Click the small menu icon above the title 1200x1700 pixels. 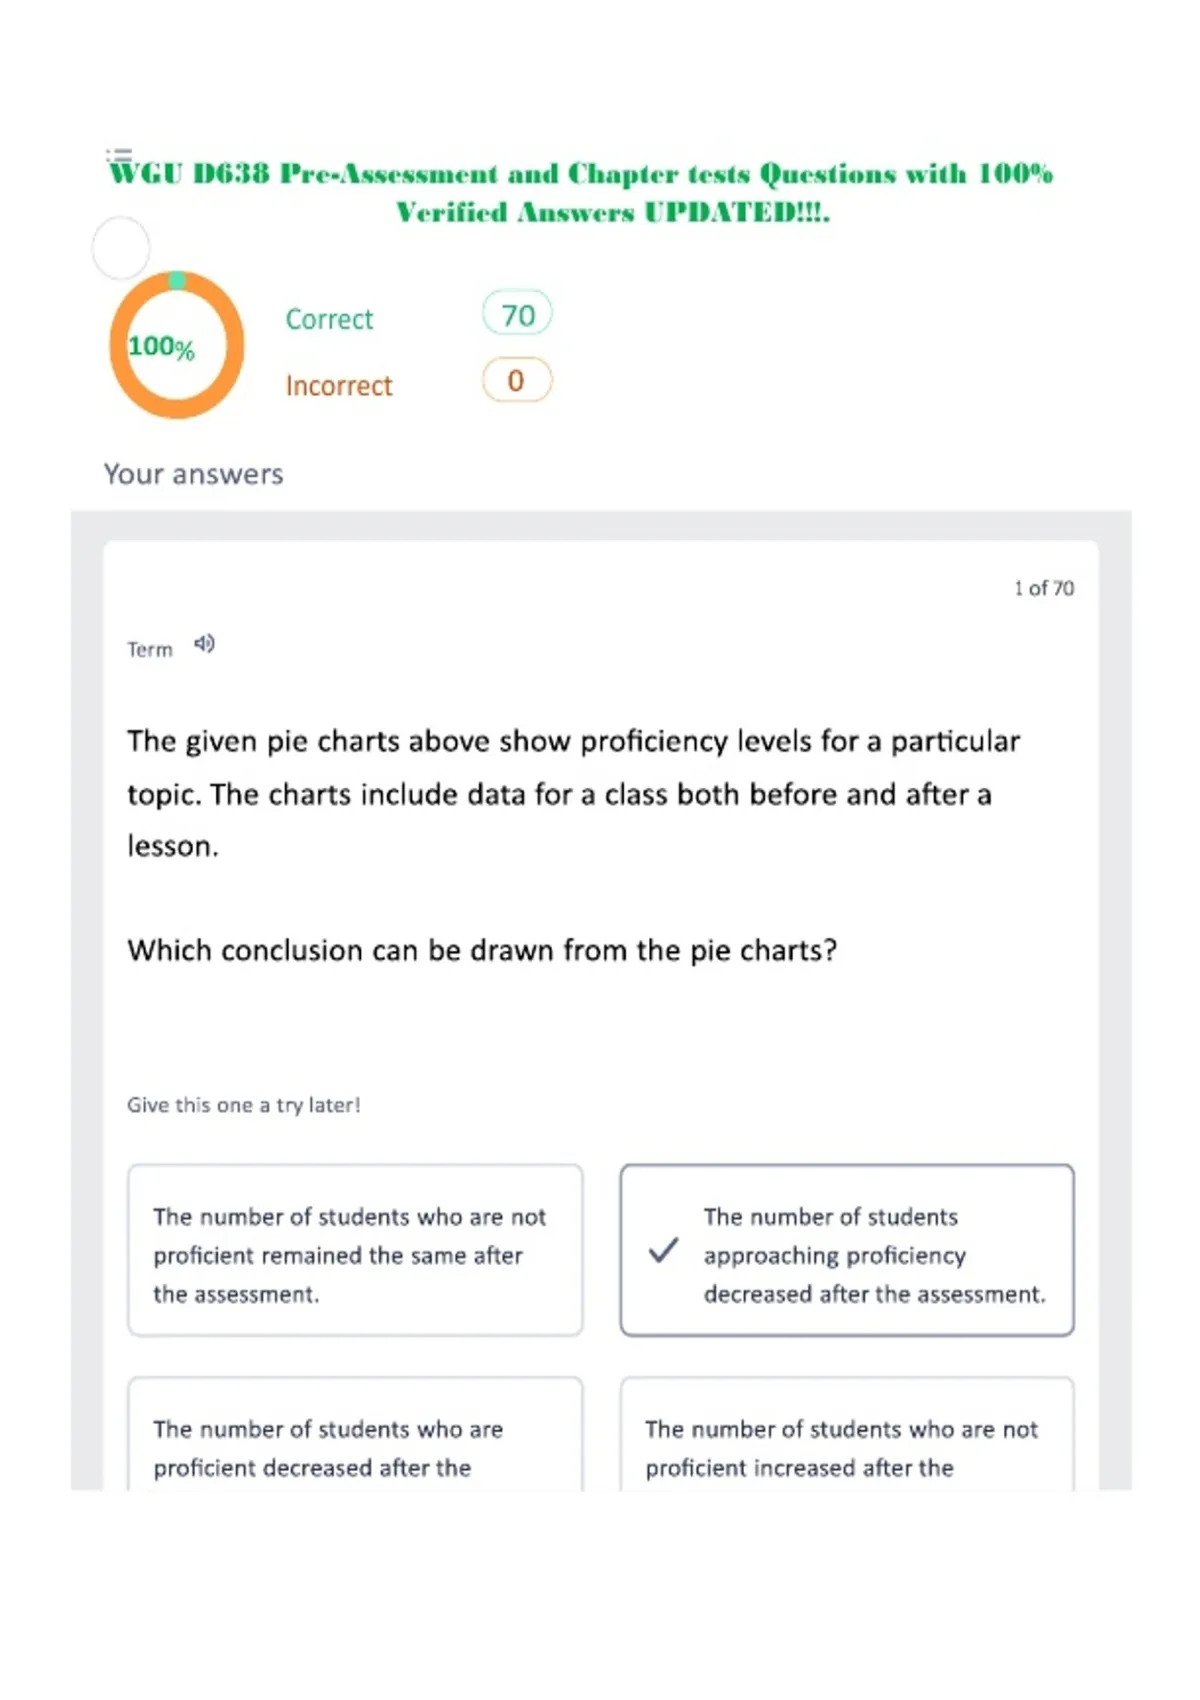click(119, 155)
